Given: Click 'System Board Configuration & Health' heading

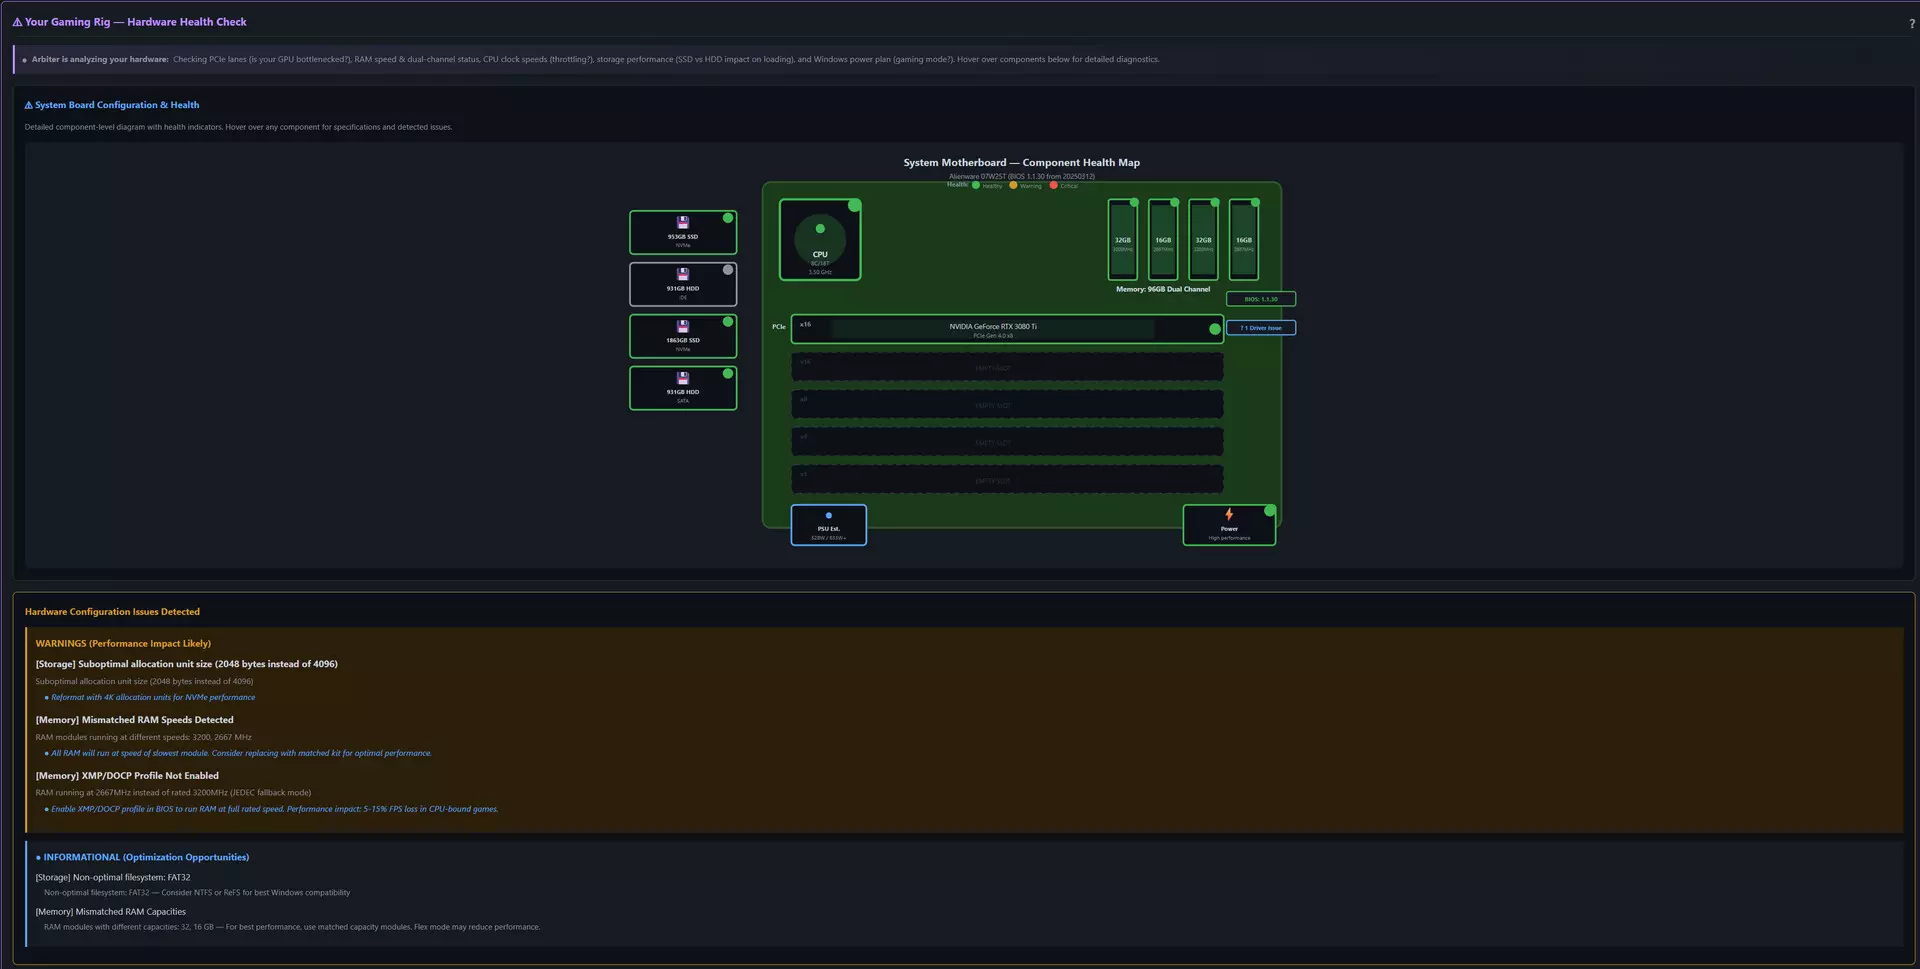Looking at the screenshot, I should click(117, 105).
